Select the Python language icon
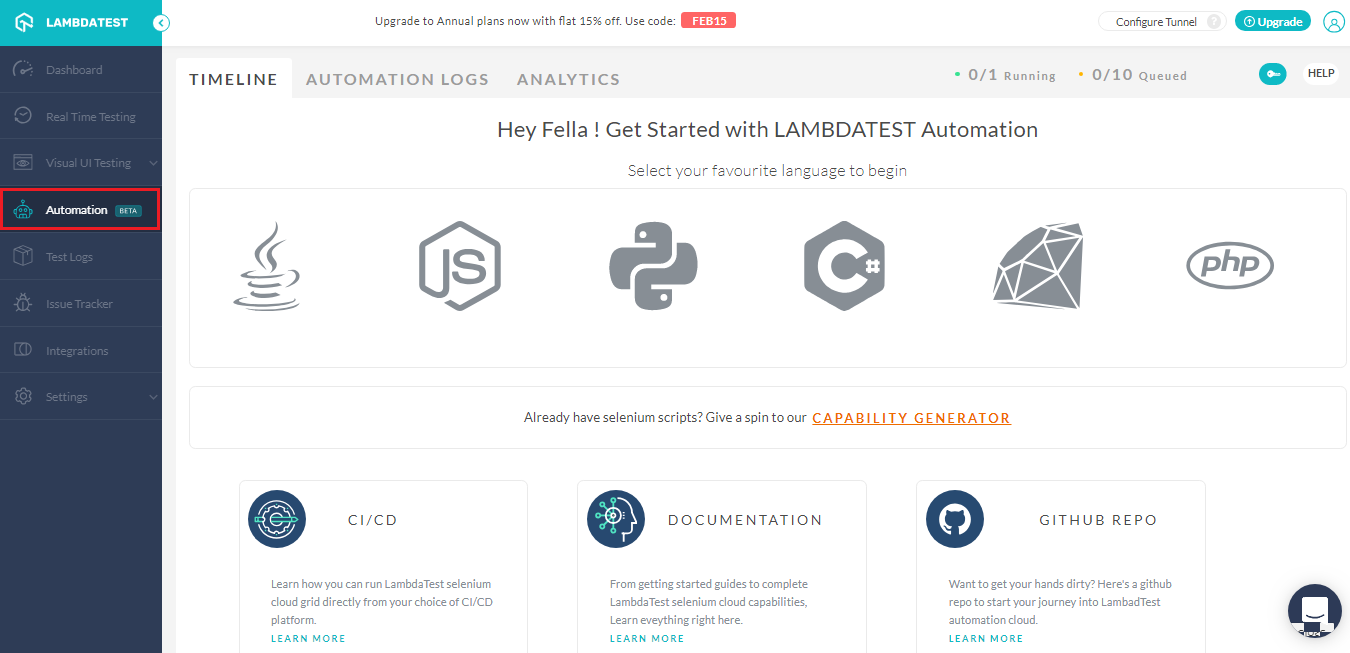Screen dimensions: 1350x653 pos(653,266)
